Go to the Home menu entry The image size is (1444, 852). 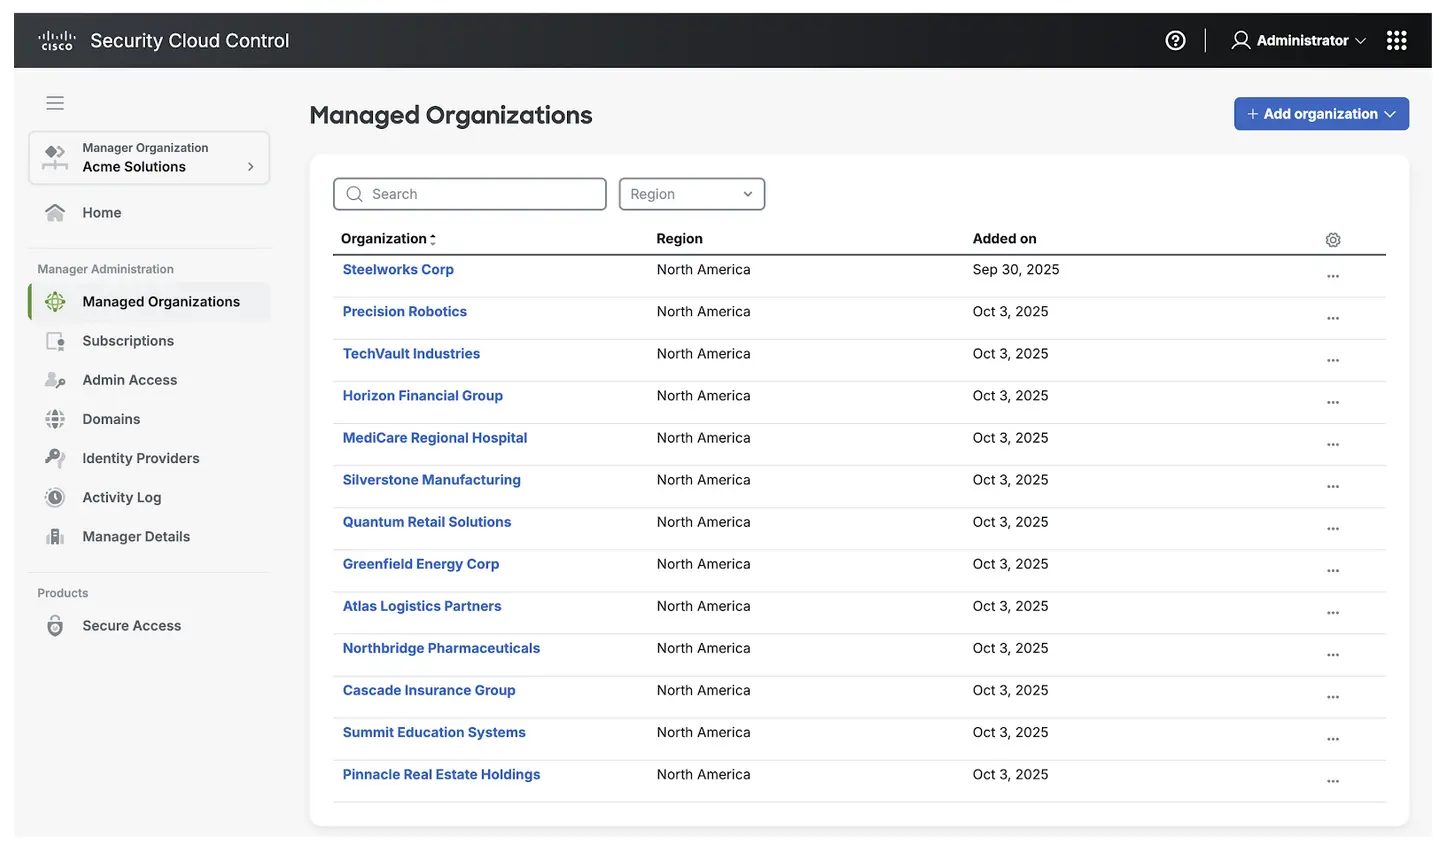pos(101,212)
